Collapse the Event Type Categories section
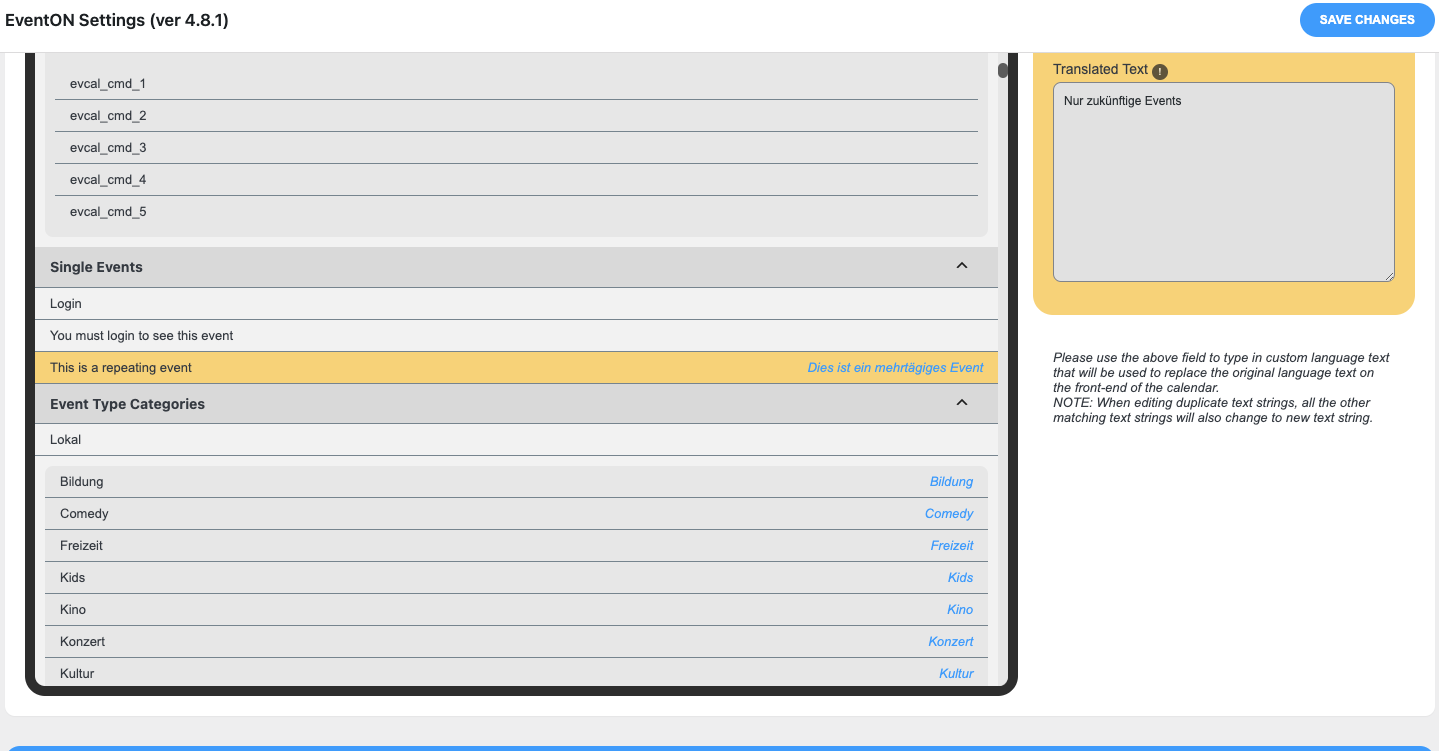Viewport: 1439px width, 751px height. pyautogui.click(x=962, y=403)
